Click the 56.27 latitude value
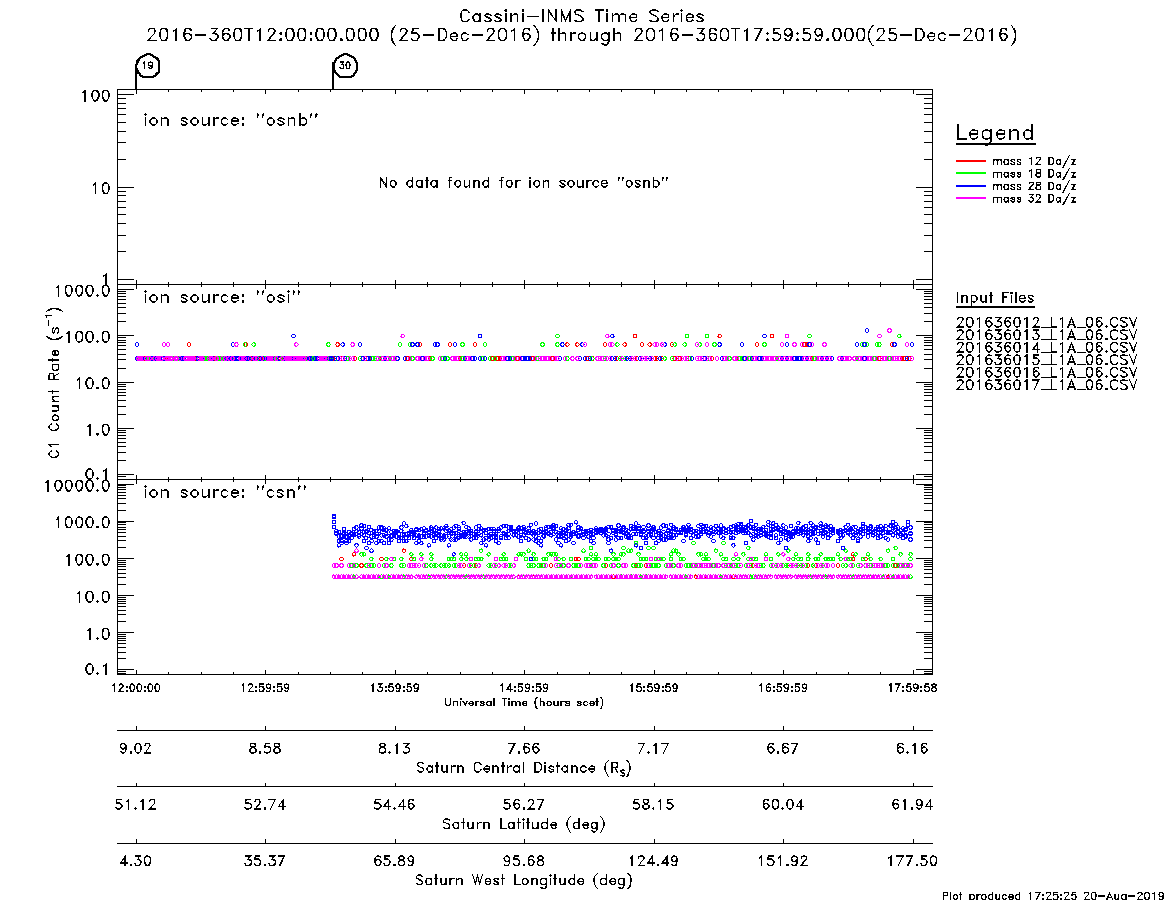The width and height of the screenshot is (1165, 900). tap(524, 805)
